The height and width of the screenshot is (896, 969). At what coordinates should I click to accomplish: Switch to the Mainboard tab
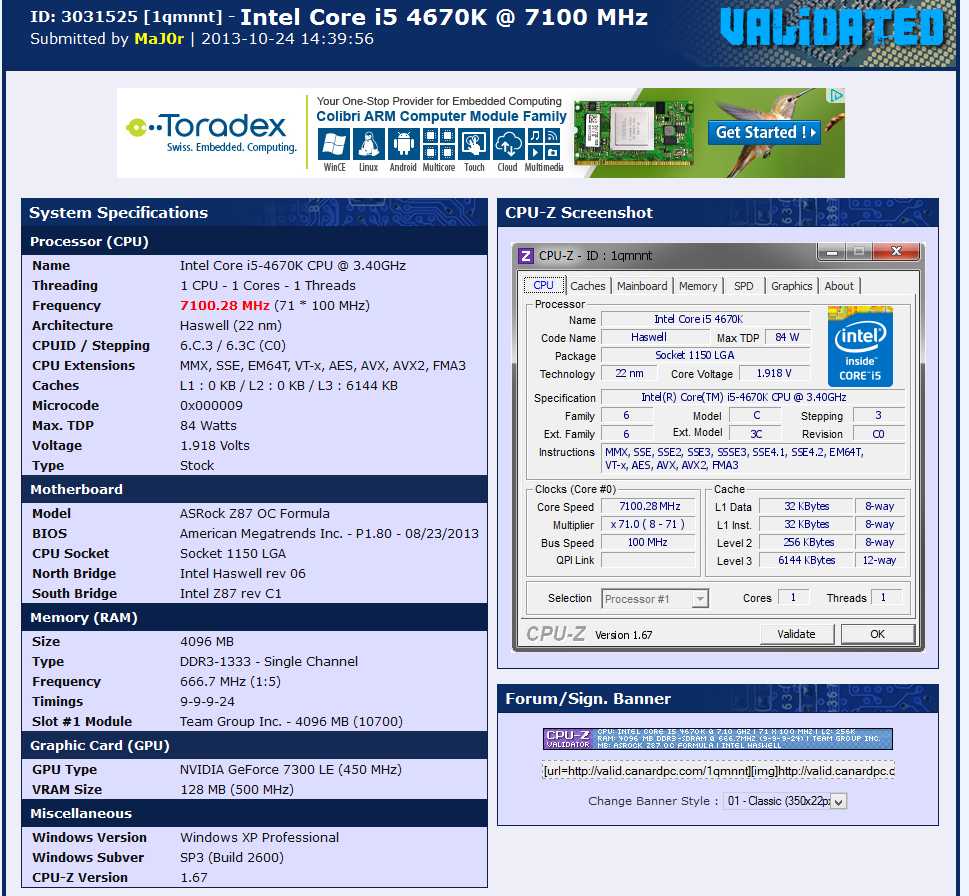[x=642, y=285]
